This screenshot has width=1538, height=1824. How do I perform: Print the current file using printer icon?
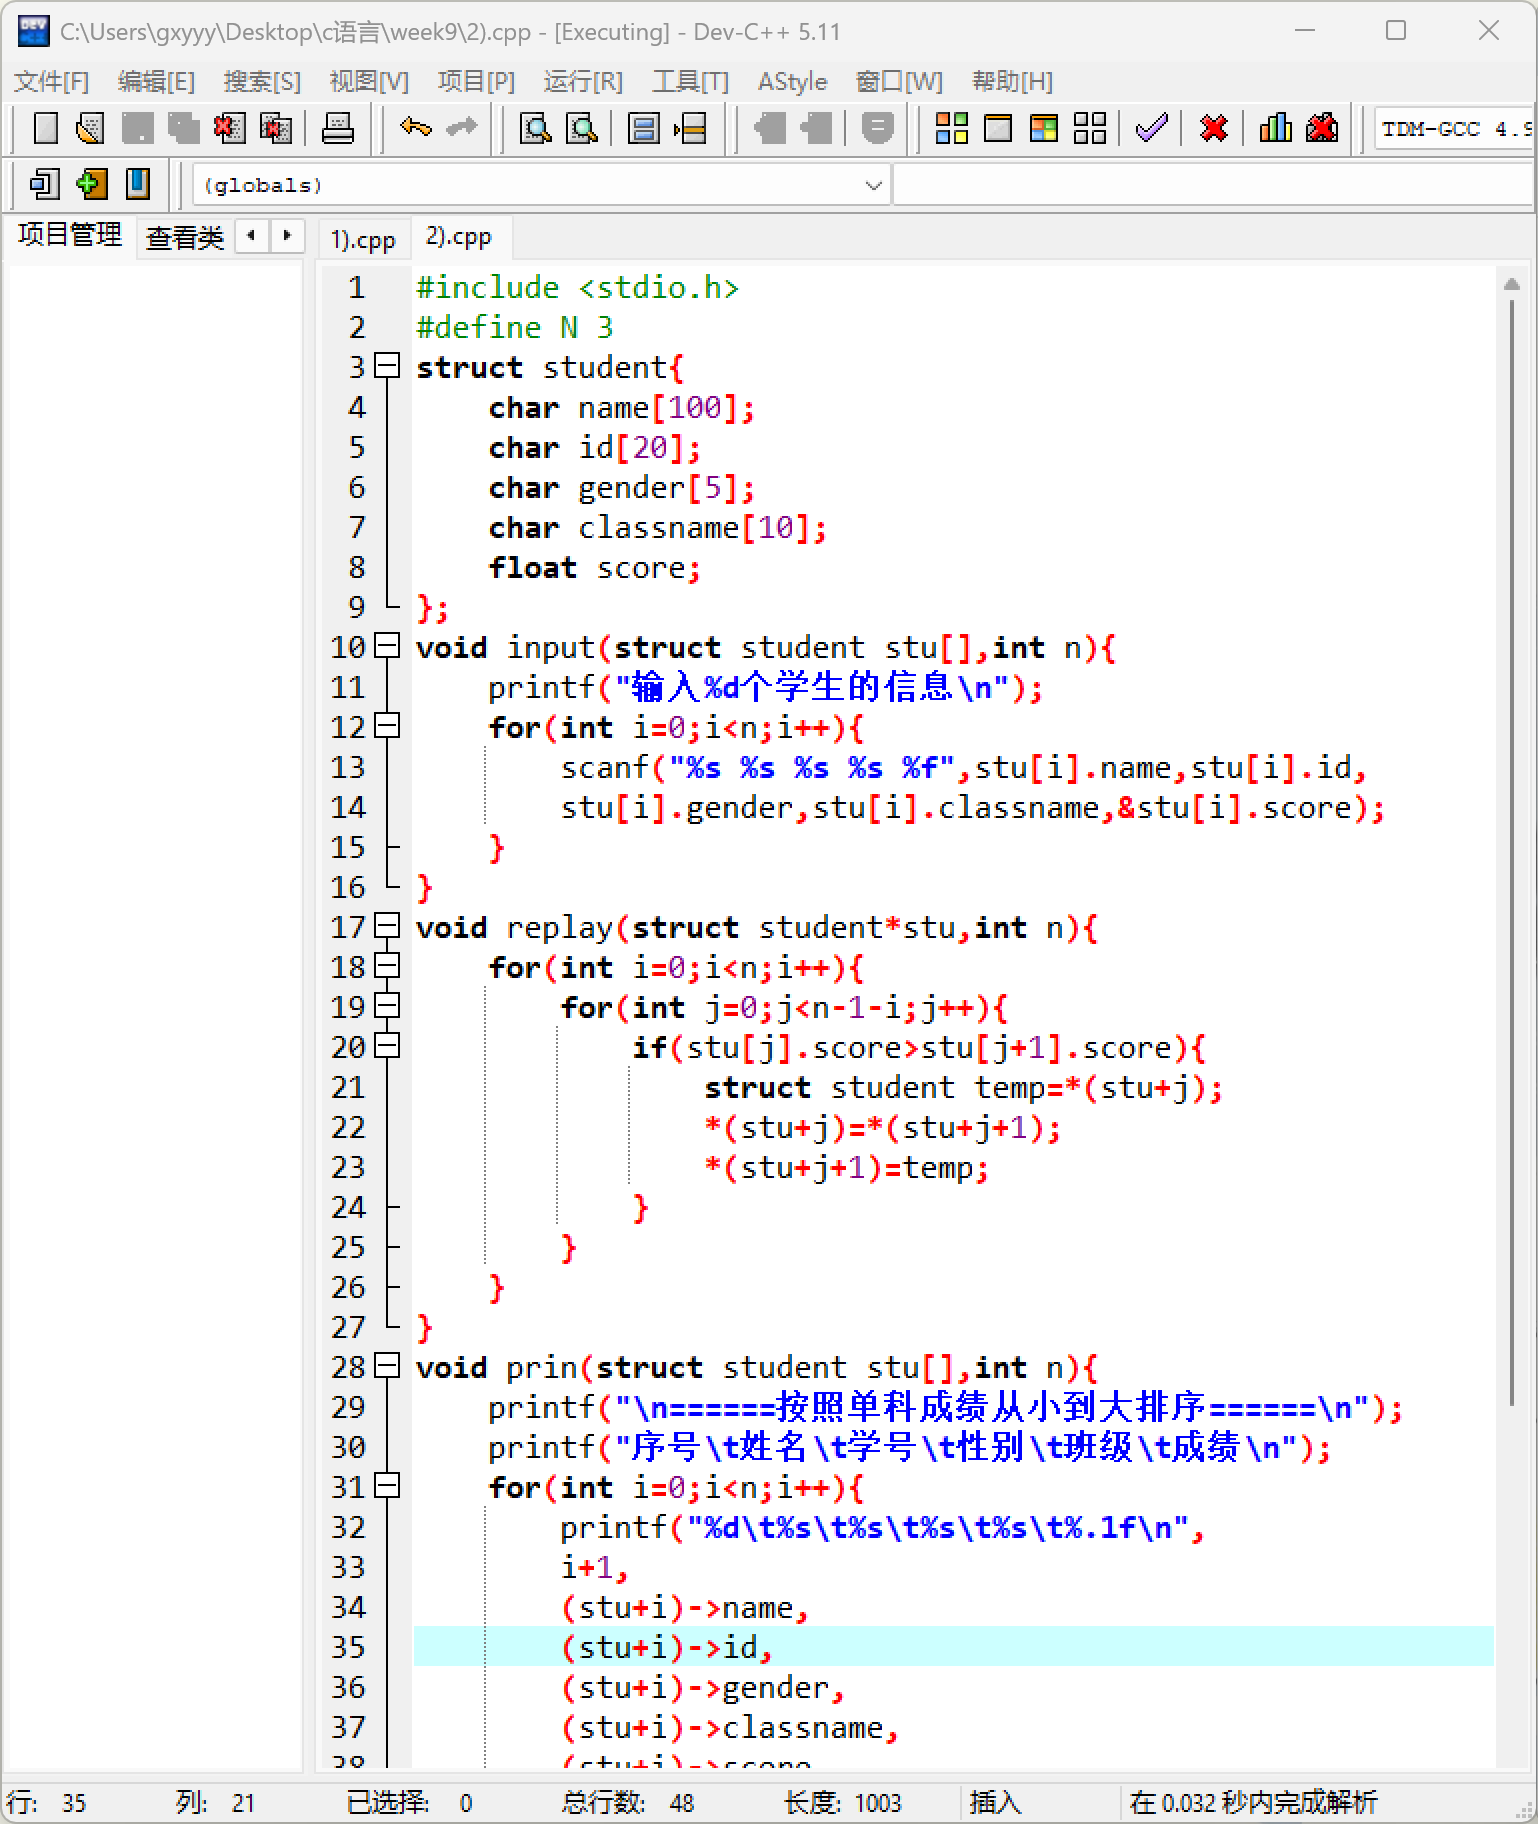pos(337,128)
